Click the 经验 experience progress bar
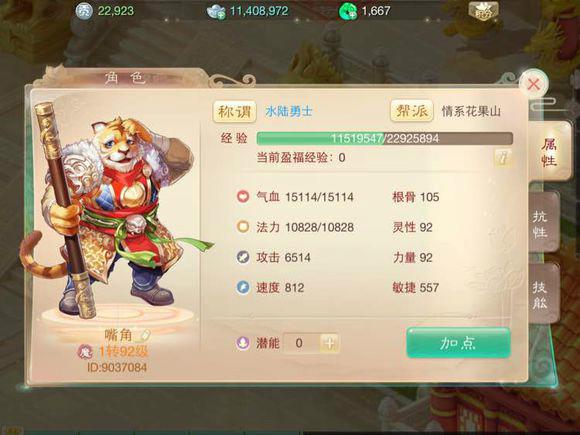The image size is (580, 435). 385,139
